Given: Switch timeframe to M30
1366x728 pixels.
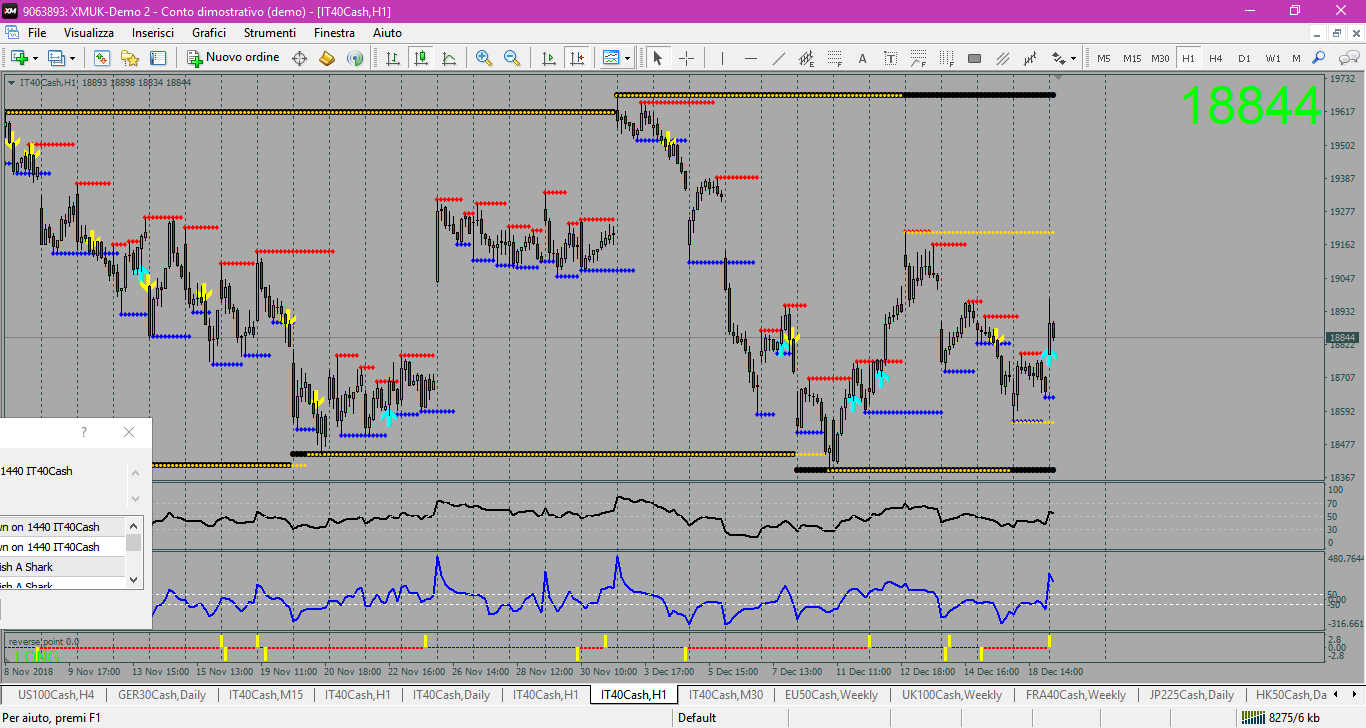Looking at the screenshot, I should (1160, 58).
